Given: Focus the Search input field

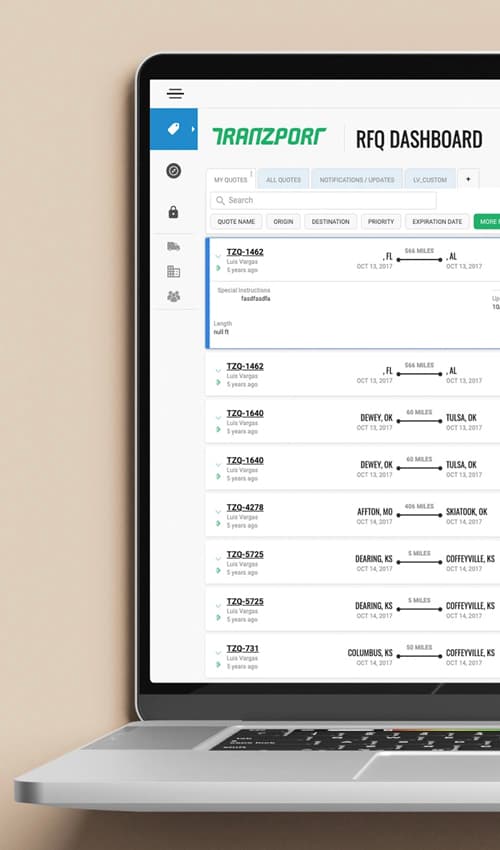Looking at the screenshot, I should pyautogui.click(x=323, y=200).
